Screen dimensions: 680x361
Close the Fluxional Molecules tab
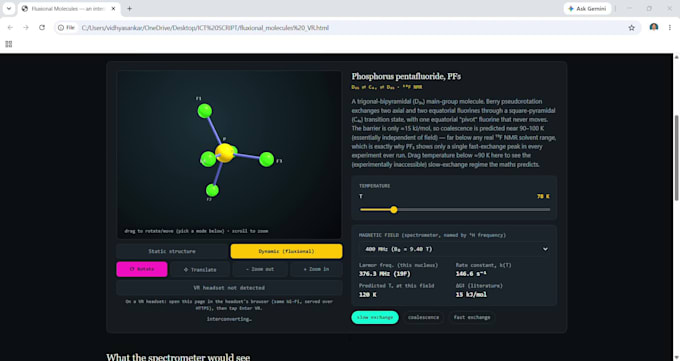pyautogui.click(x=114, y=8)
